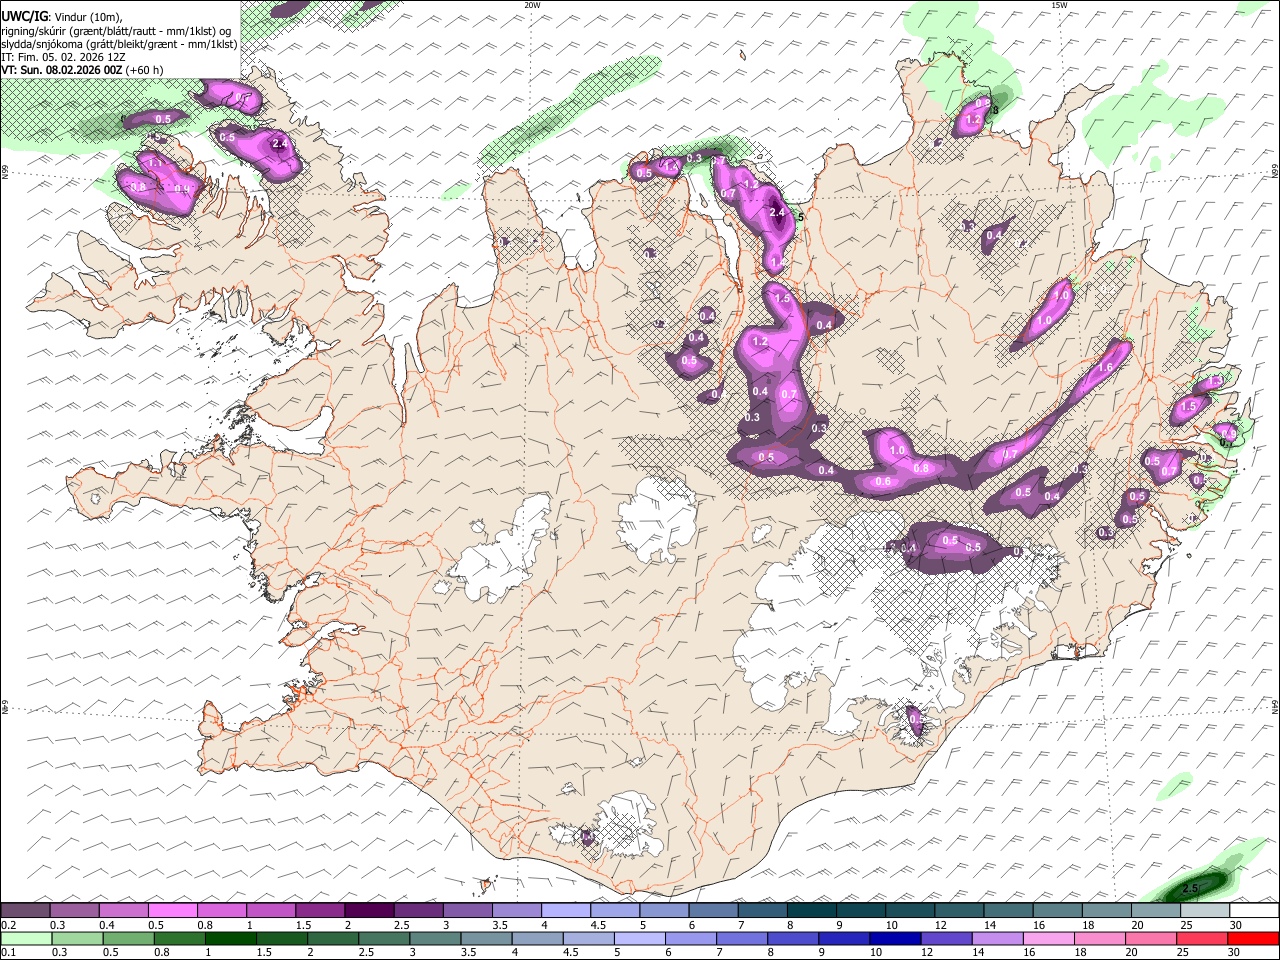Click the '0.6' value on the central snow band
The image size is (1280, 960).
pyautogui.click(x=883, y=482)
